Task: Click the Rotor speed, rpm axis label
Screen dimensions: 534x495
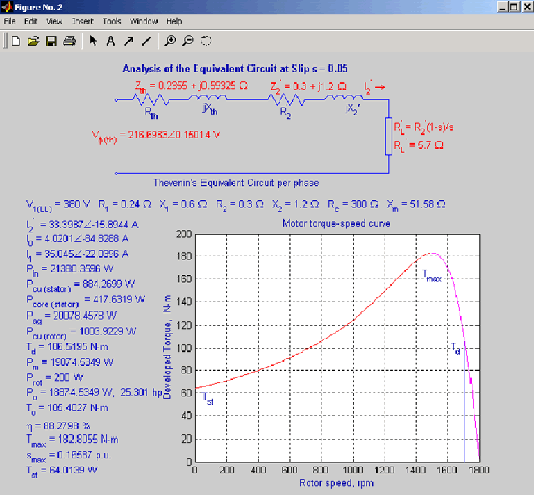Action: (336, 483)
